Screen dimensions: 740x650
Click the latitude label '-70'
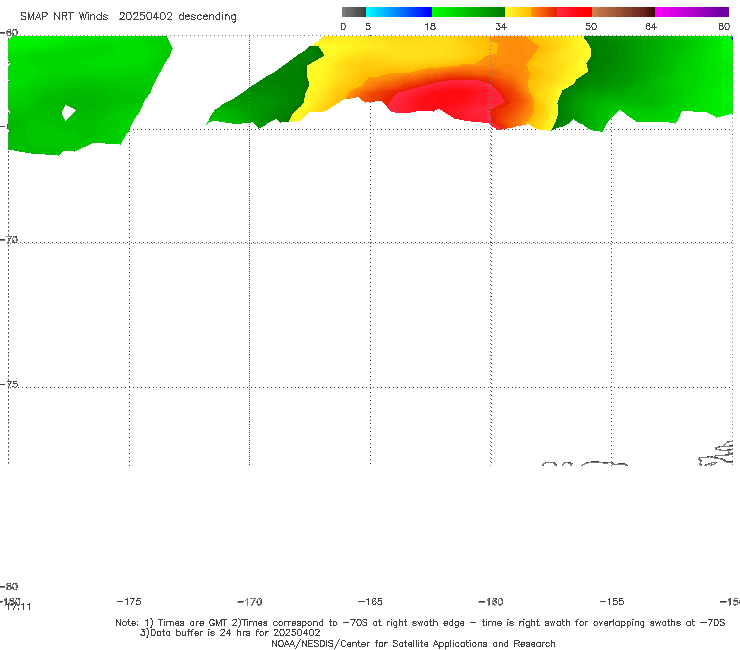pyautogui.click(x=9, y=240)
